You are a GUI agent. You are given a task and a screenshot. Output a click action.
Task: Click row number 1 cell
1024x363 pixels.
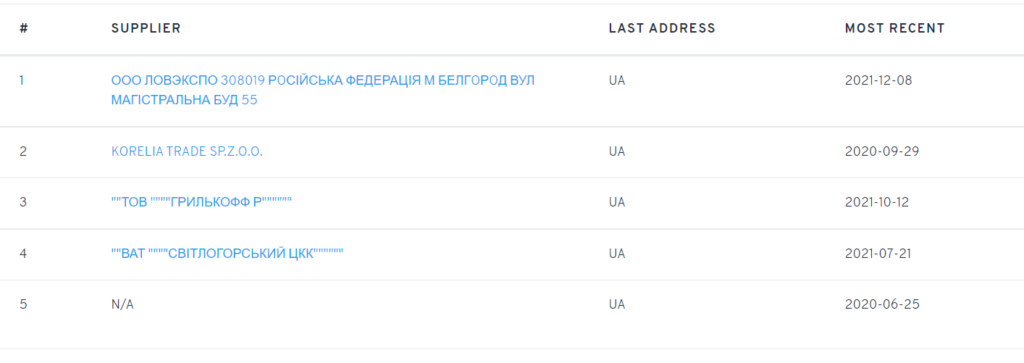[22, 81]
